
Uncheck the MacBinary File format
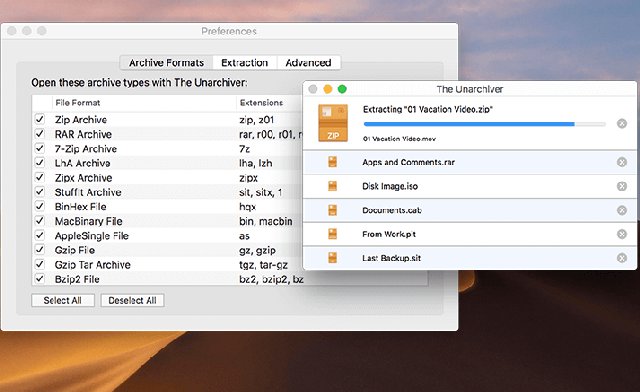coord(40,221)
